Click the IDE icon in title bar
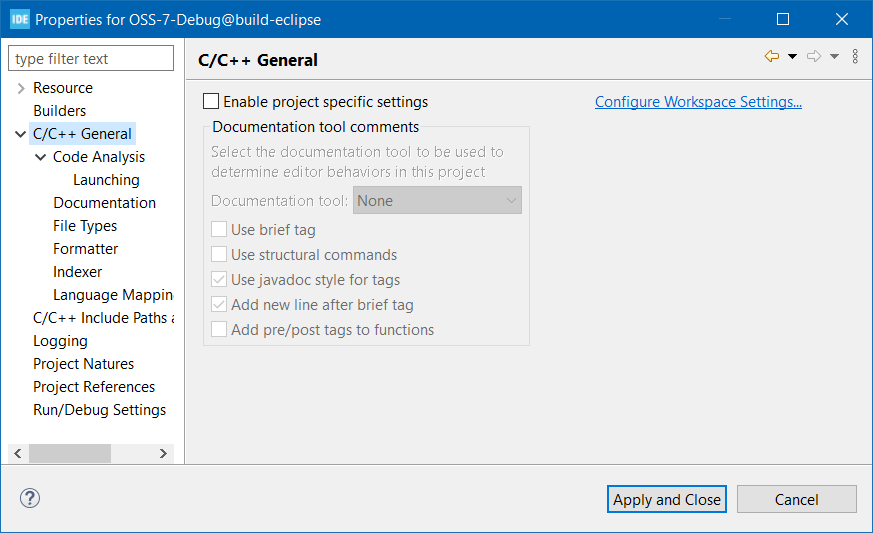This screenshot has width=873, height=533. [x=20, y=19]
